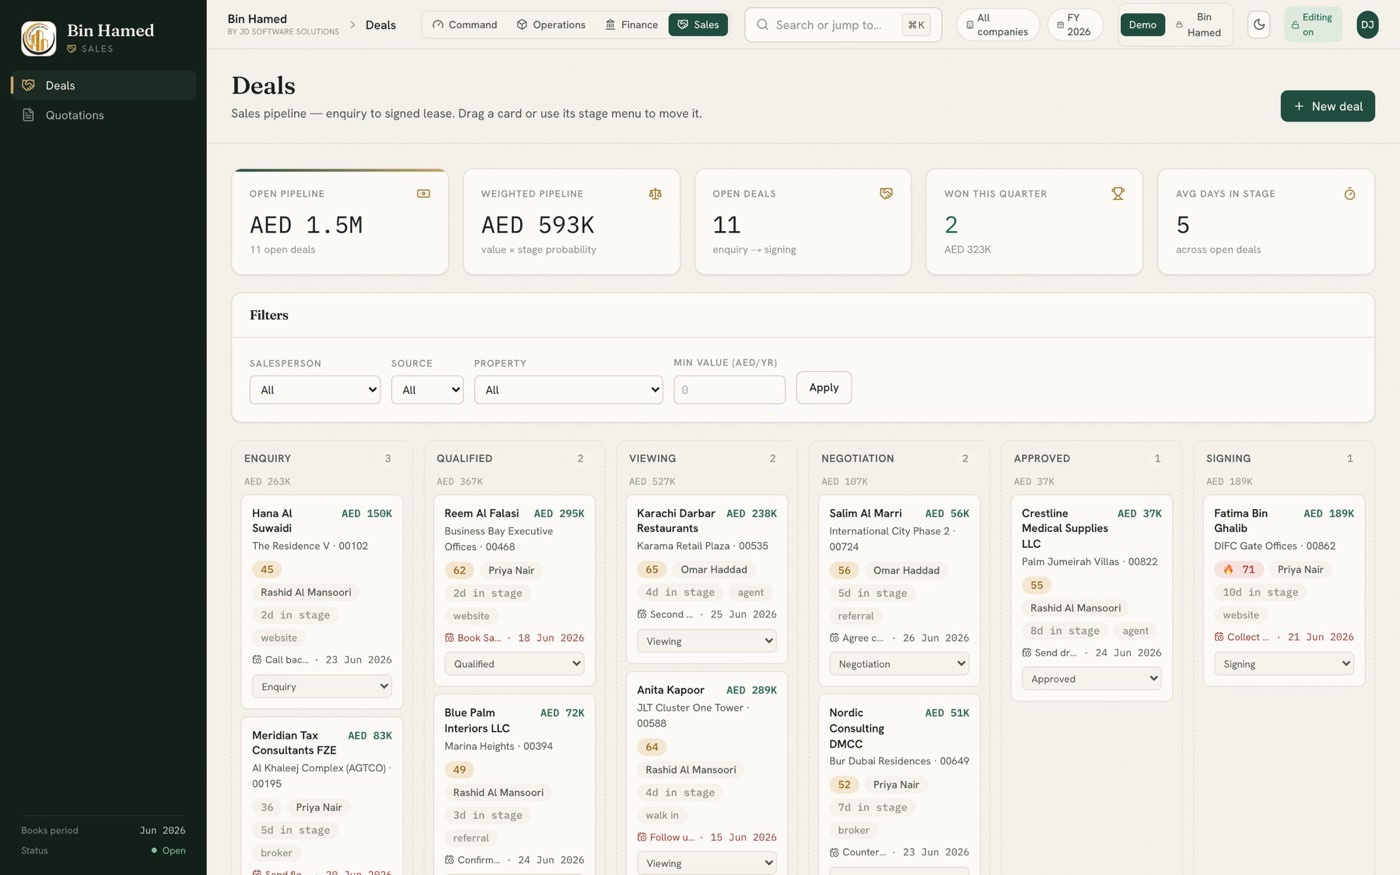The image size is (1400, 875).
Task: Open stage menu on Anita Kapoor card
Action: 707,863
